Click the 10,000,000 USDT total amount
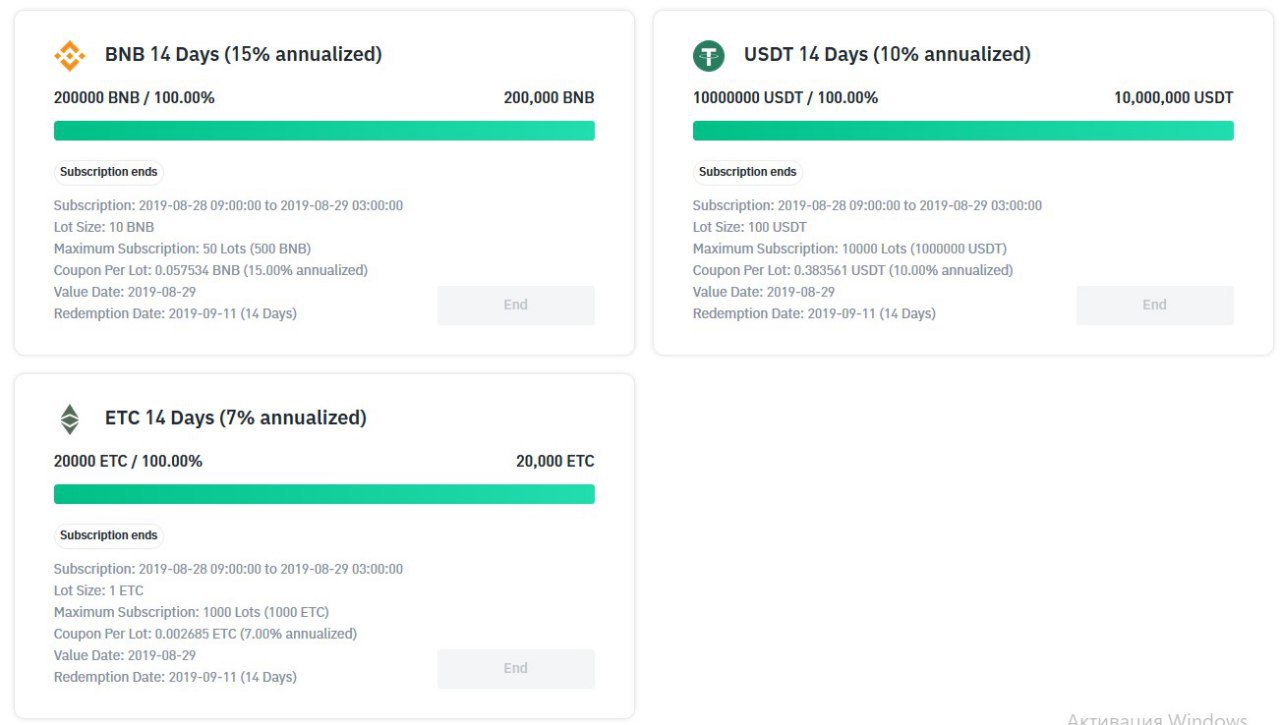The width and height of the screenshot is (1280, 725). pos(1173,98)
